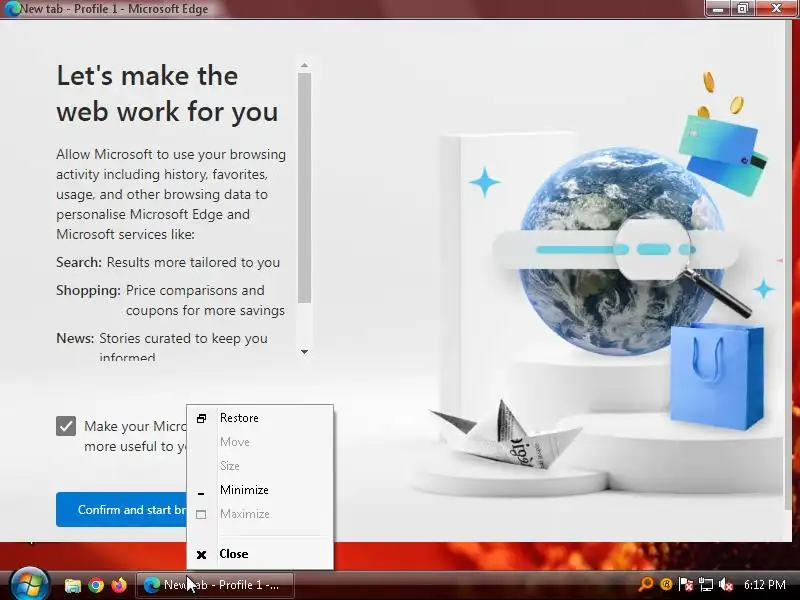This screenshot has width=800, height=600.
Task: Choose Restore from the window menu
Action: (260, 418)
